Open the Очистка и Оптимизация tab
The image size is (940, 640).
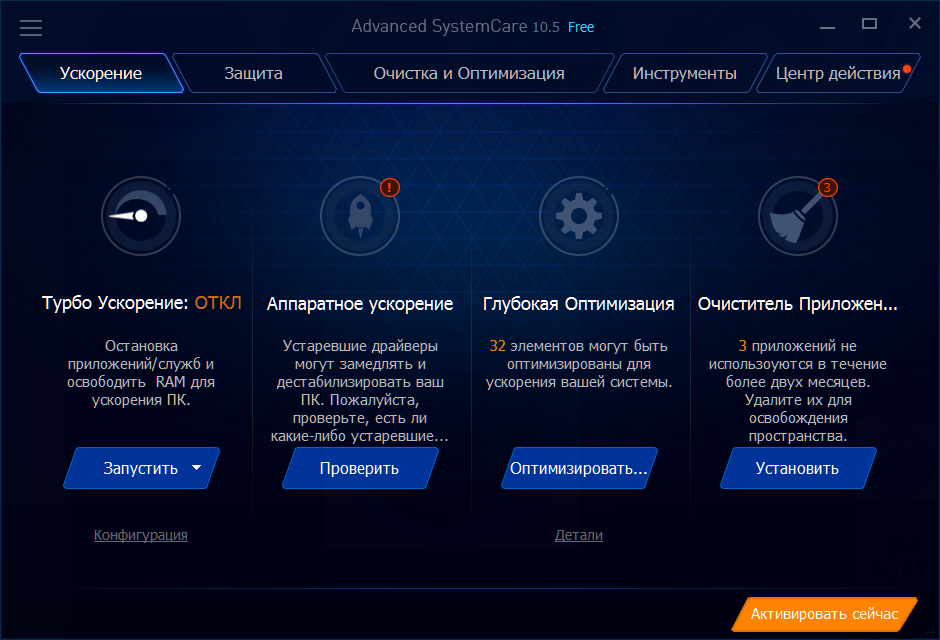point(469,74)
